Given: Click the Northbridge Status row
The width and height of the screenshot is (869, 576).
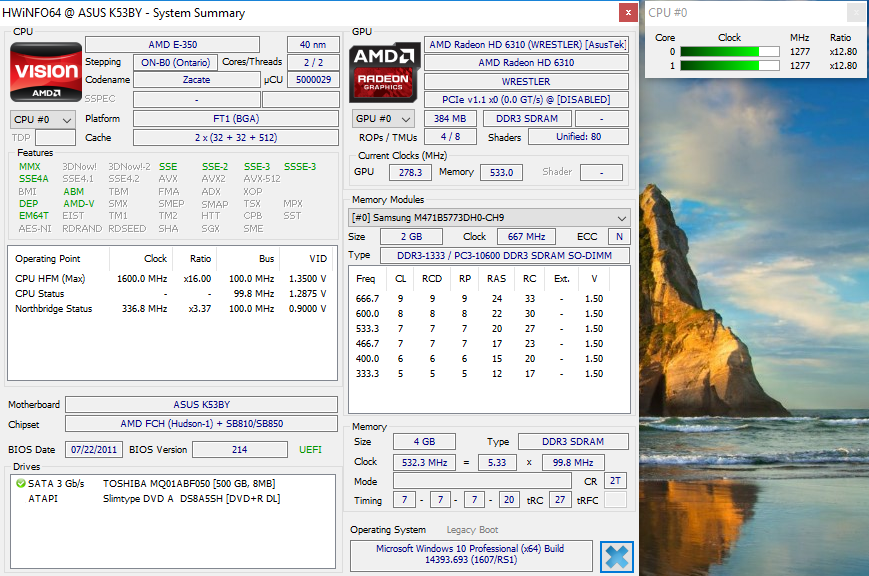Looking at the screenshot, I should tap(172, 308).
